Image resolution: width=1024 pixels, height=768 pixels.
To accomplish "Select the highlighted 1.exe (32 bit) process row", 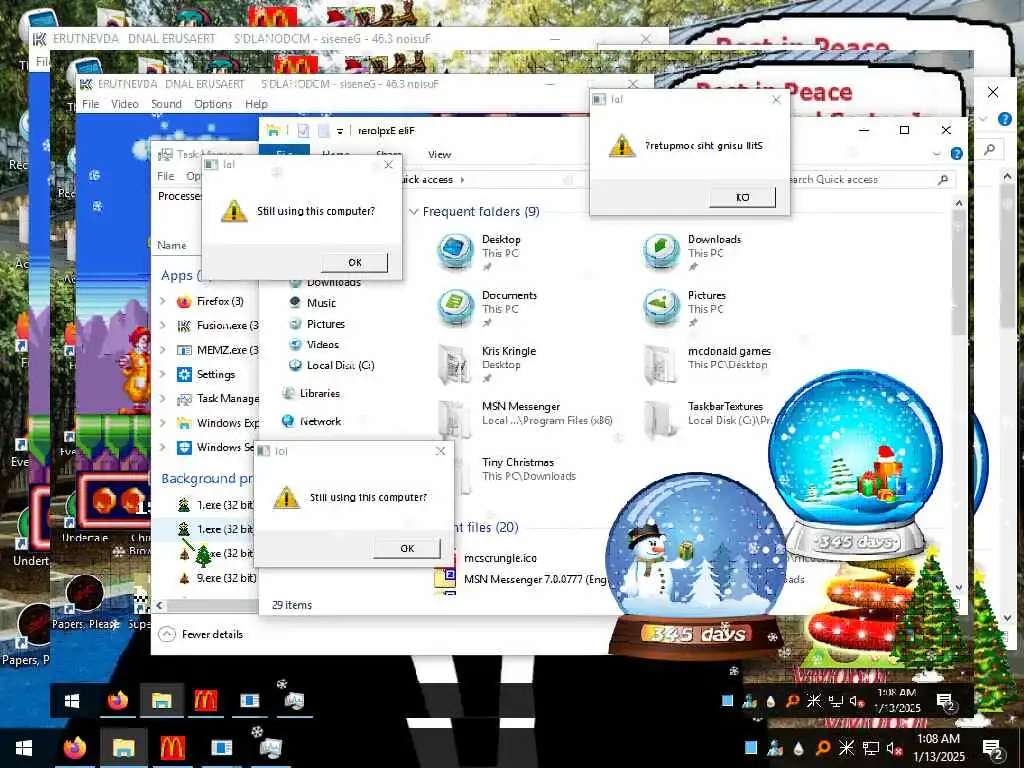I will click(x=204, y=529).
